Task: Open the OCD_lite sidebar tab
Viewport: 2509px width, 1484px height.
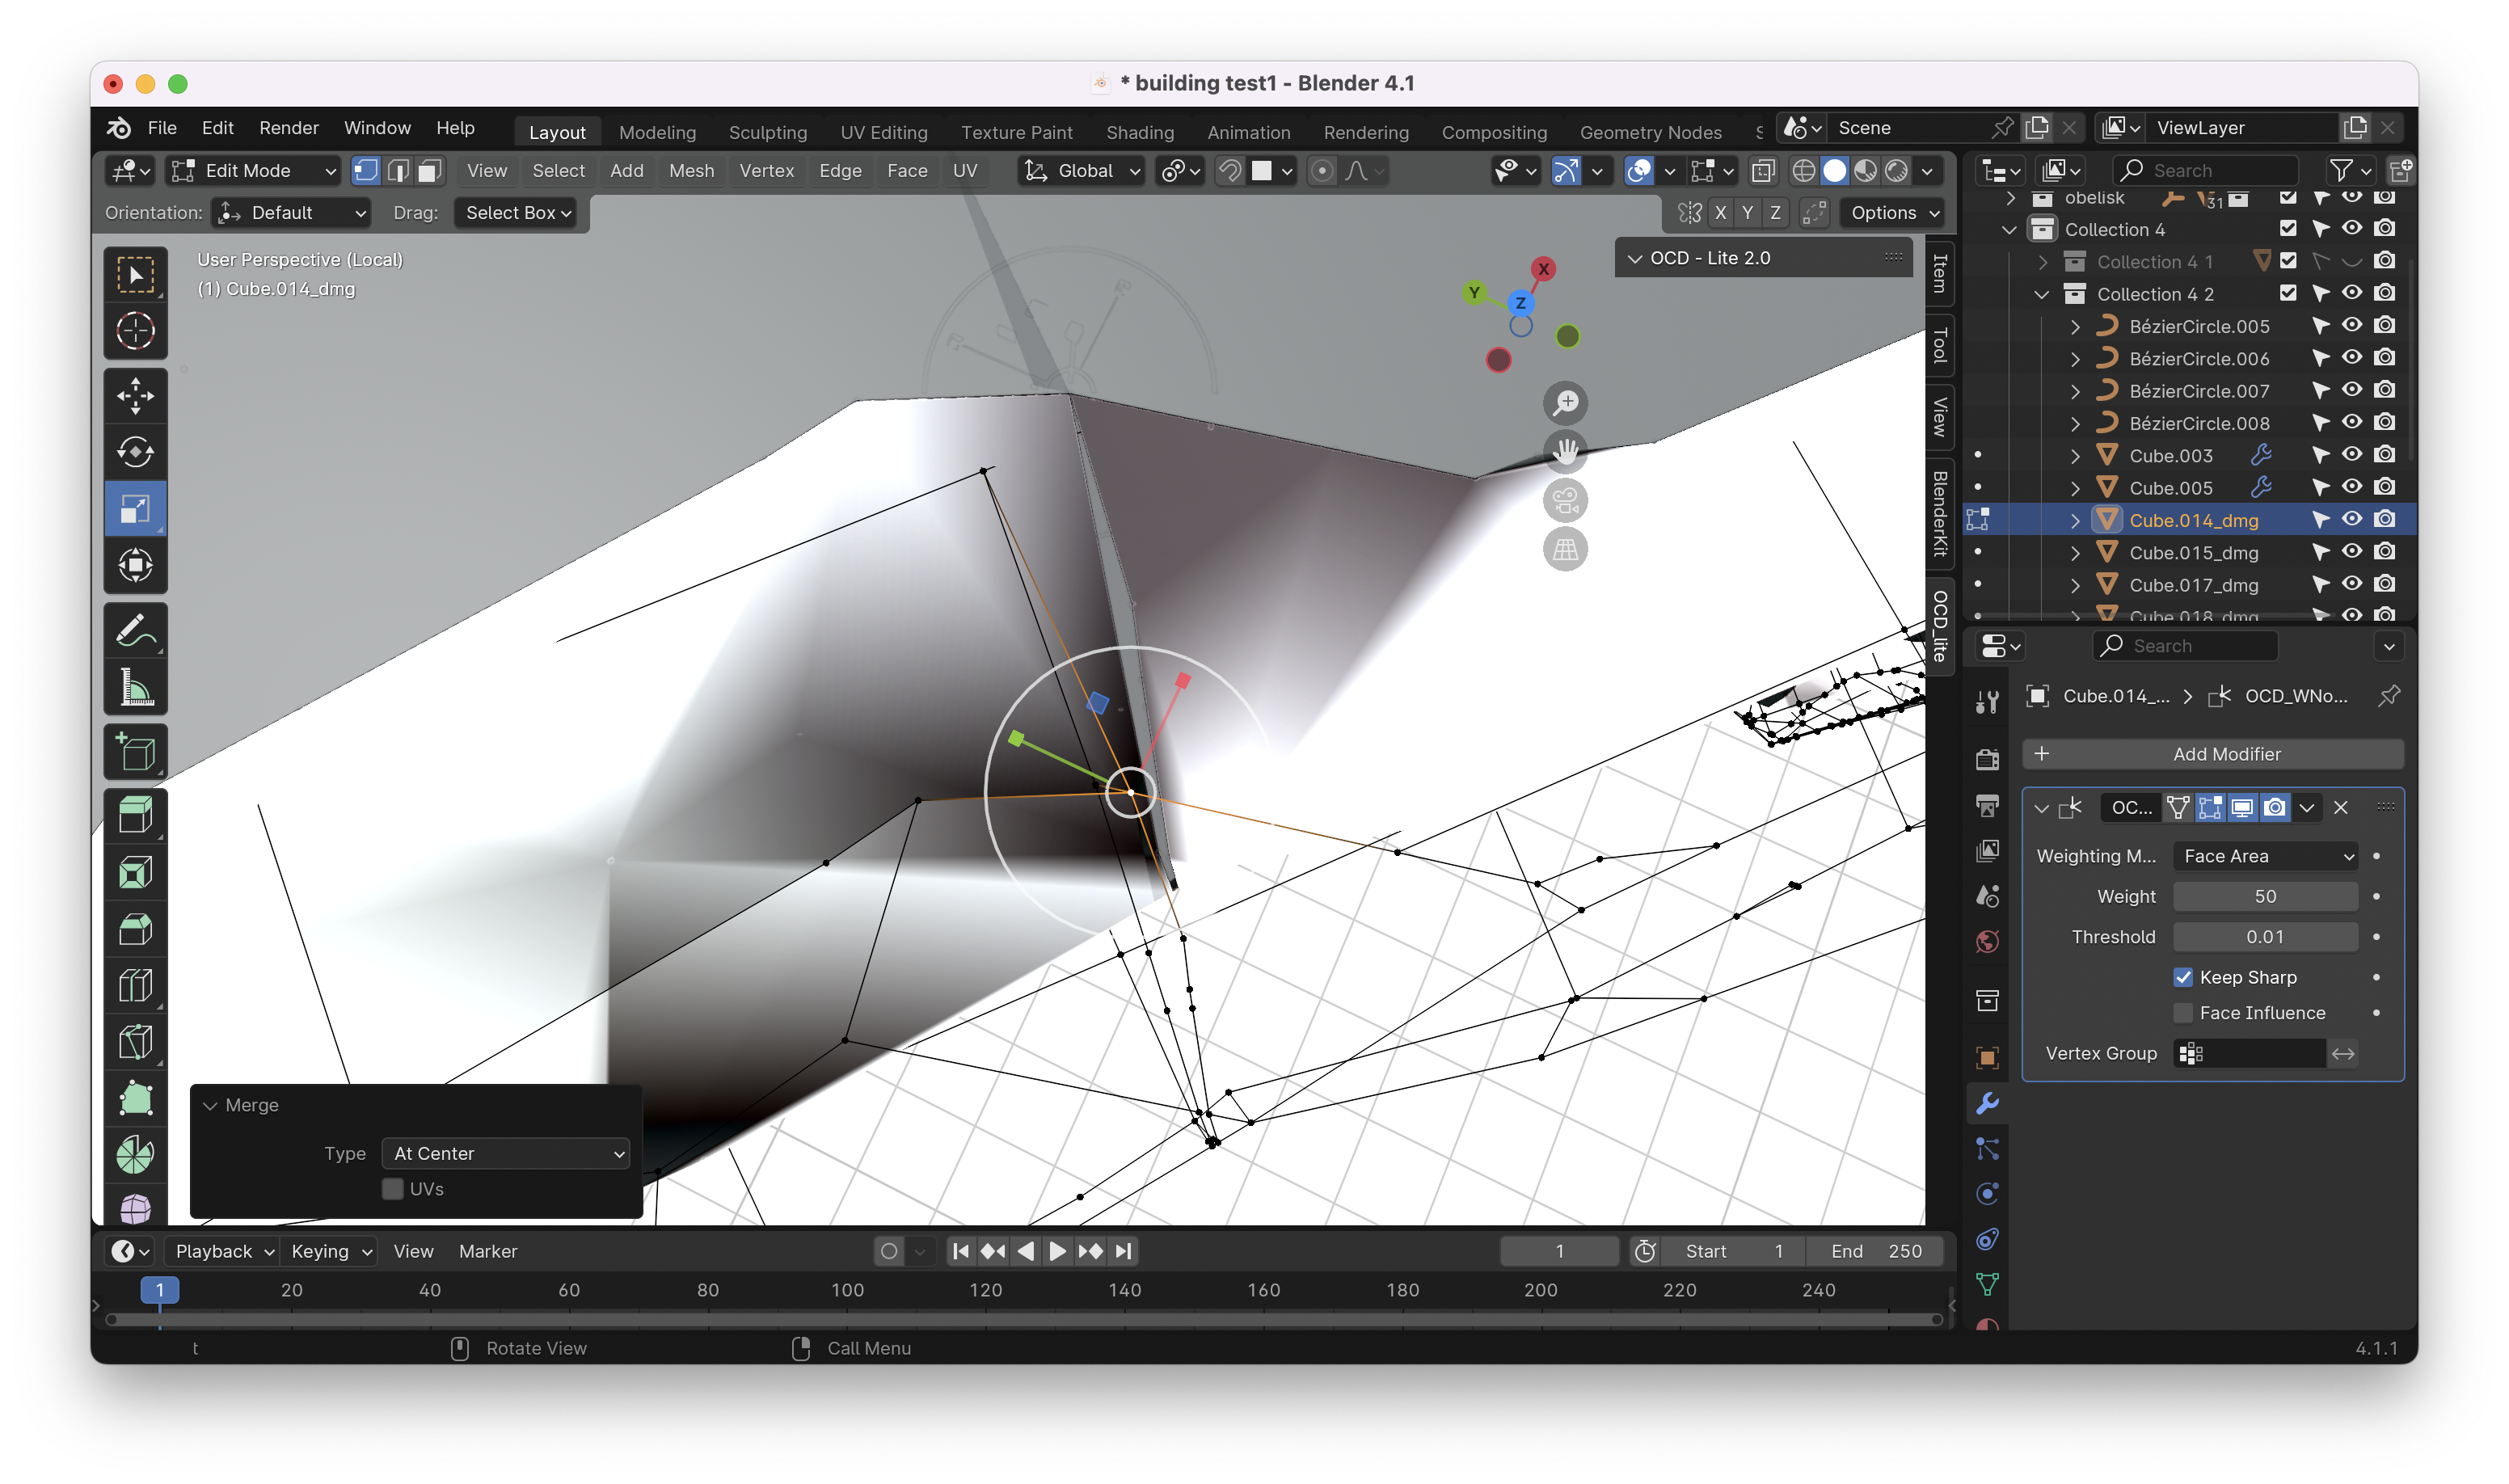Action: (1939, 626)
